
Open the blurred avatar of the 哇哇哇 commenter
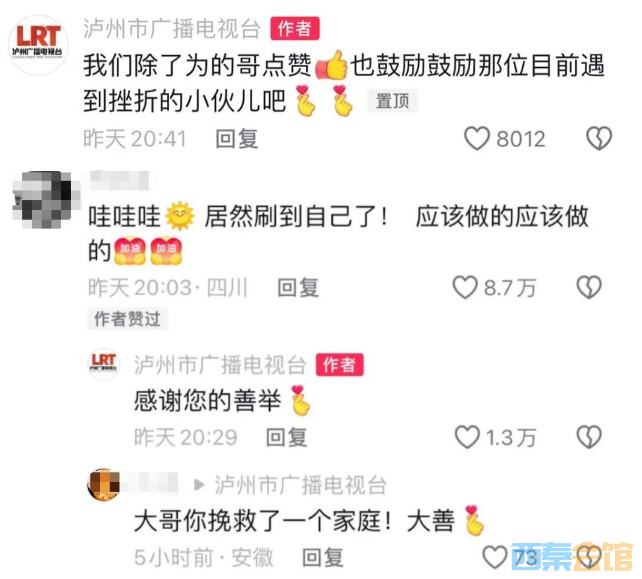[42, 200]
